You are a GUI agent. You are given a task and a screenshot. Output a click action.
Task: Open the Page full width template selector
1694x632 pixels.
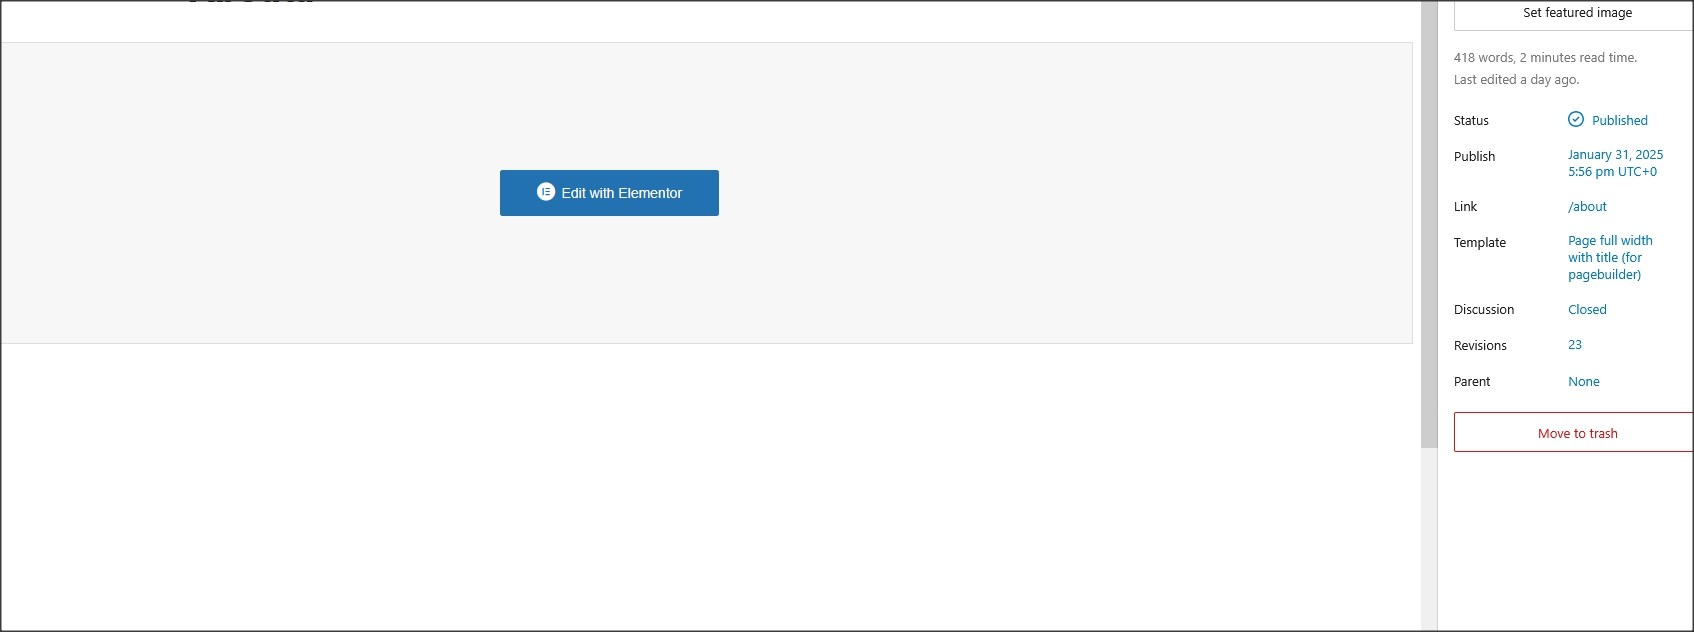[x=1610, y=257]
